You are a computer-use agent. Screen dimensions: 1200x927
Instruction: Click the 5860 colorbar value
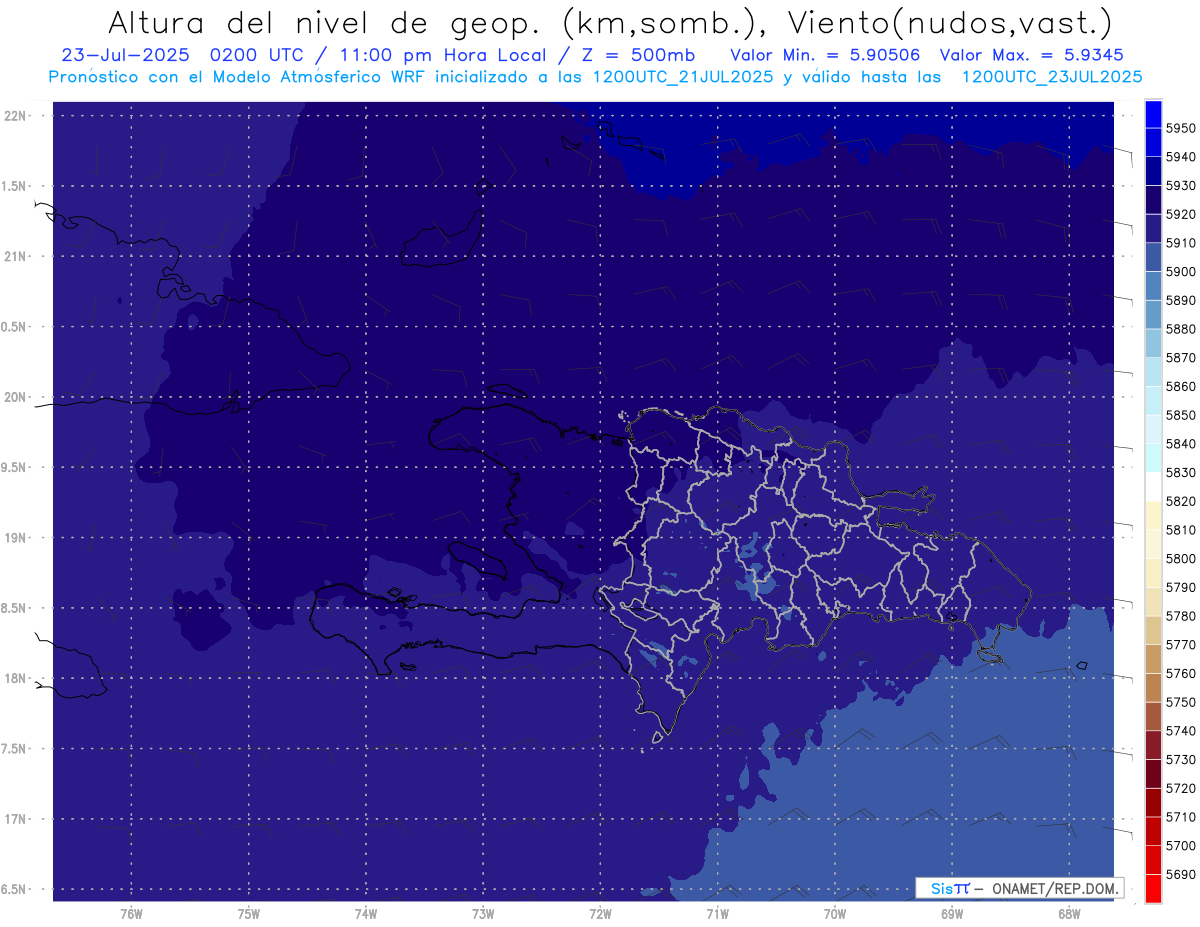[1181, 386]
